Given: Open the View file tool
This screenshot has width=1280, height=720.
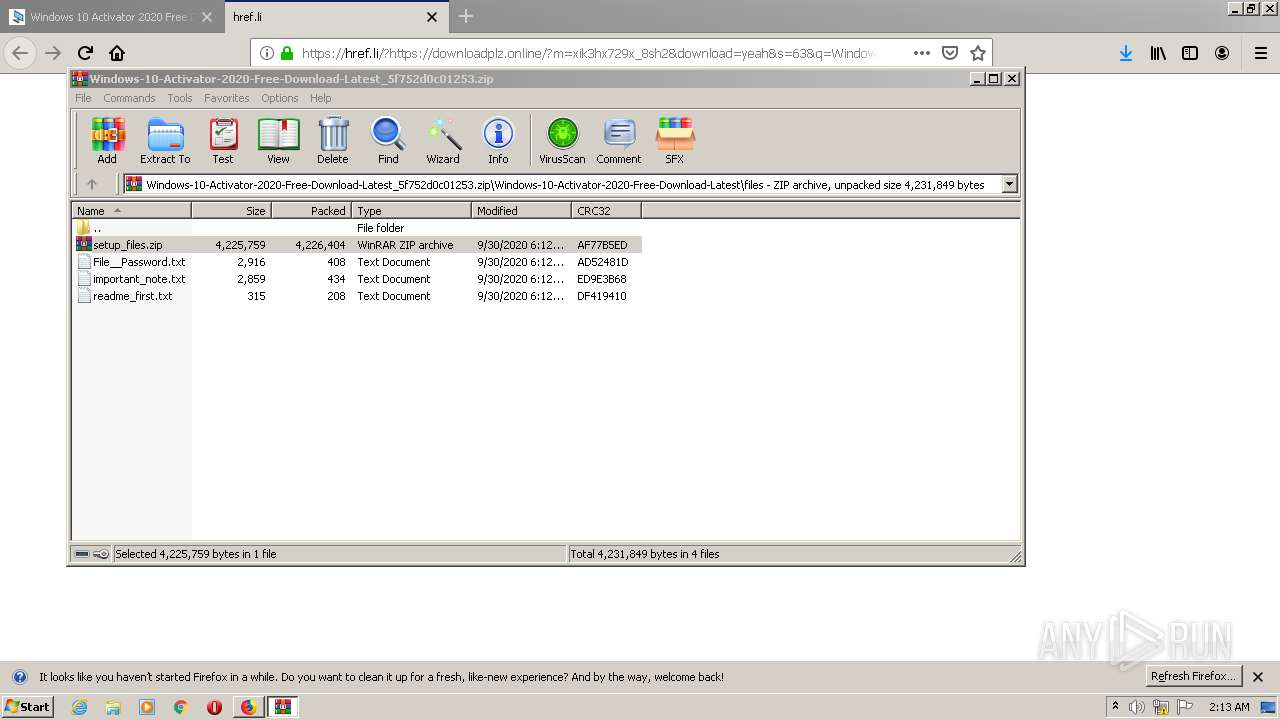Looking at the screenshot, I should (278, 141).
